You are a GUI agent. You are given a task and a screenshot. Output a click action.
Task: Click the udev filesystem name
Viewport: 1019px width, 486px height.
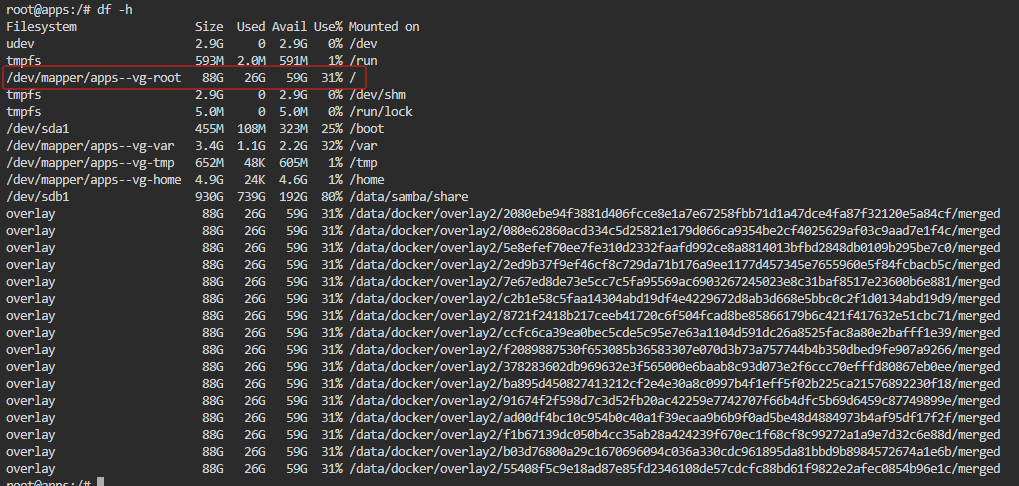20,44
